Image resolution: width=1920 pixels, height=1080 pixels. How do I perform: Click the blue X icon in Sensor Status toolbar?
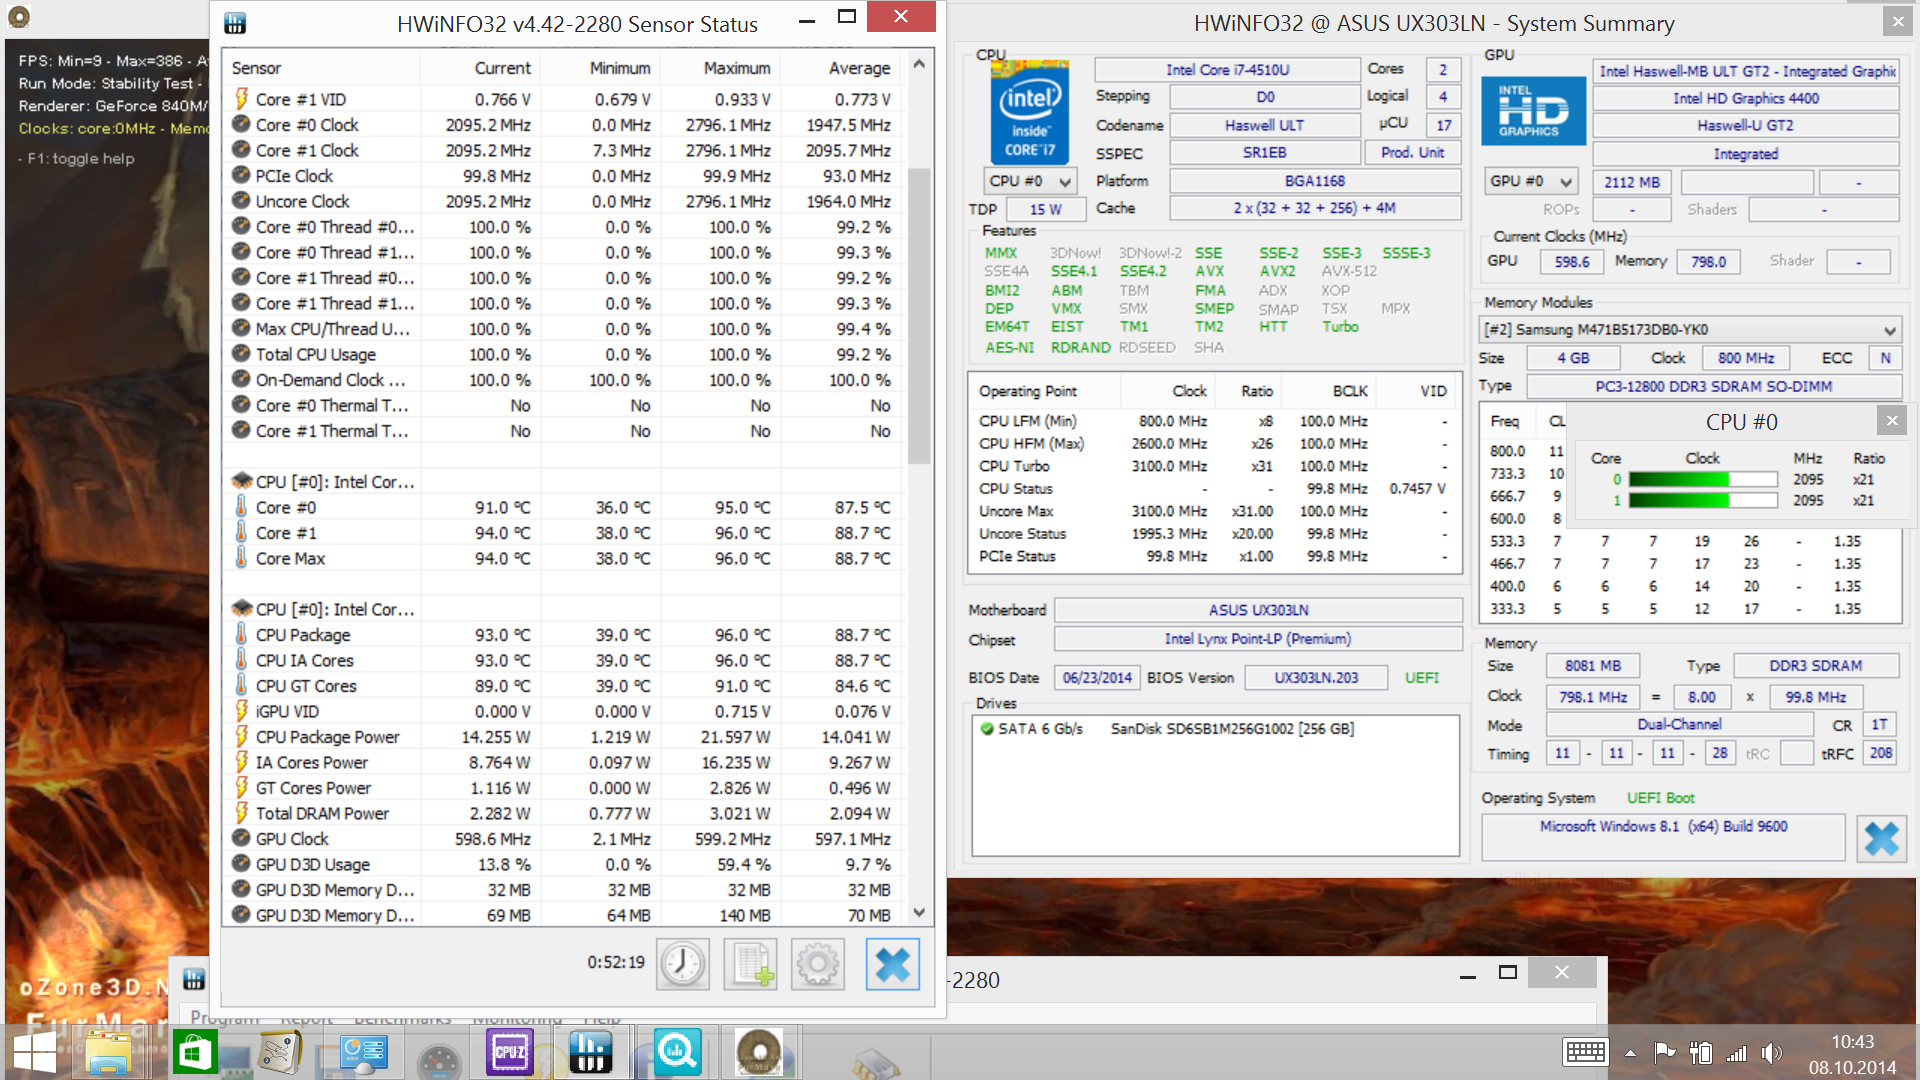click(x=892, y=964)
